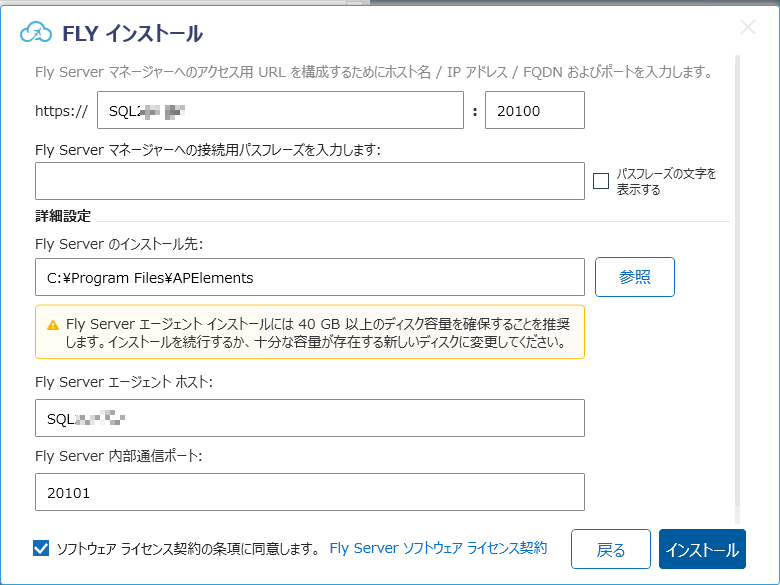Click the passphrase input field
Viewport: 780px width, 585px height.
click(x=310, y=181)
